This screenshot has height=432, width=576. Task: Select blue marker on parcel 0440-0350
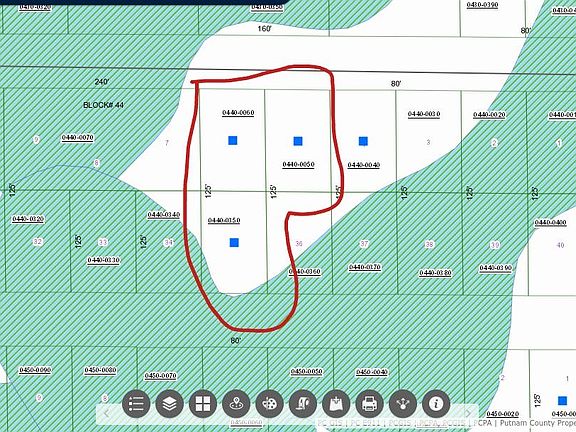[x=234, y=242]
